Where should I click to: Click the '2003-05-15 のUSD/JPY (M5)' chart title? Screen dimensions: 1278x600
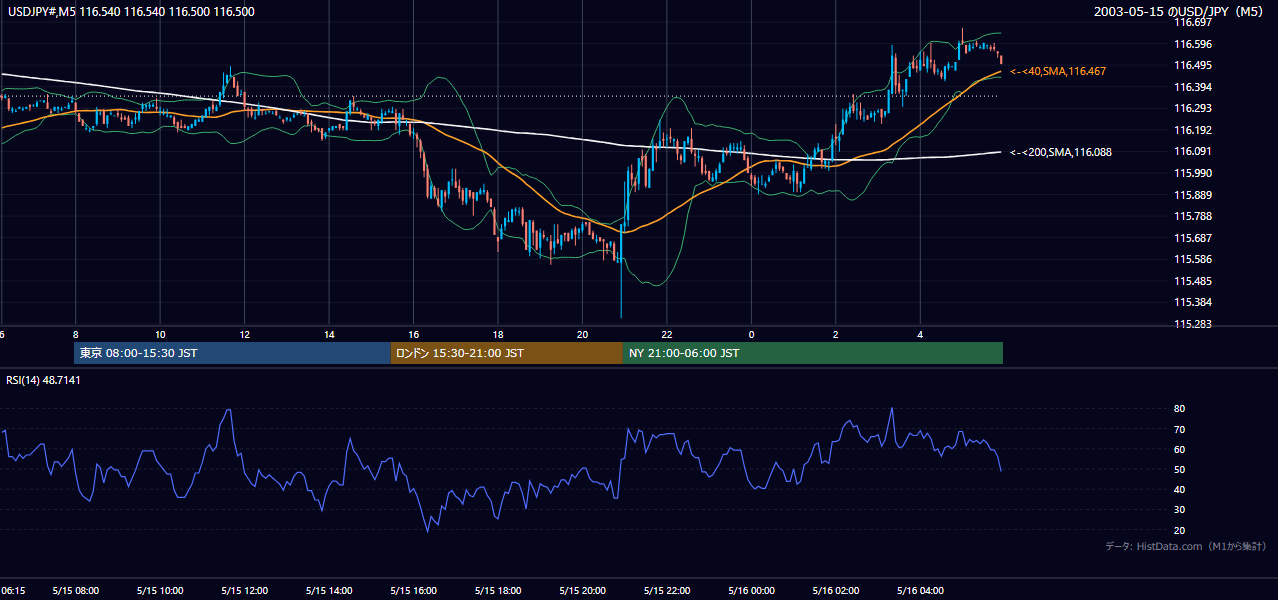1181,11
